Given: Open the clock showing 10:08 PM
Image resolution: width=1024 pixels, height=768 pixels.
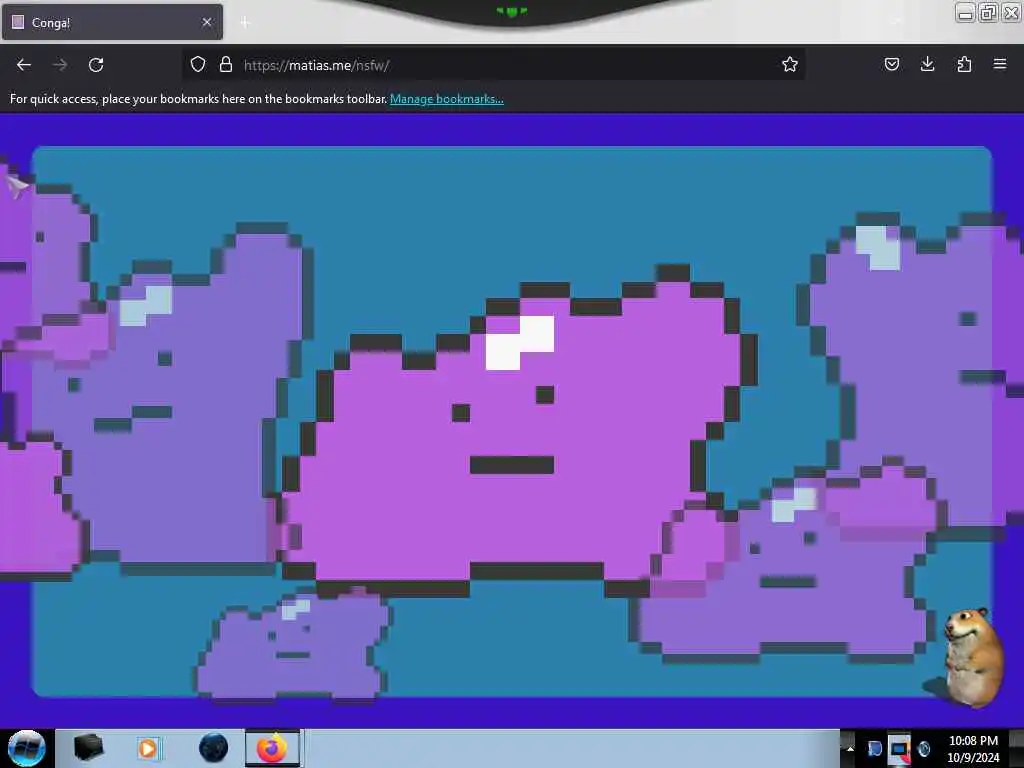Looking at the screenshot, I should (x=973, y=749).
